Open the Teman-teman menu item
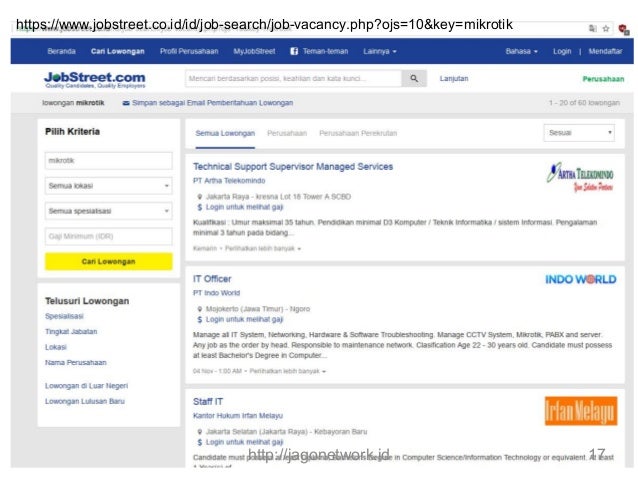The height and width of the screenshot is (479, 638). (x=325, y=51)
